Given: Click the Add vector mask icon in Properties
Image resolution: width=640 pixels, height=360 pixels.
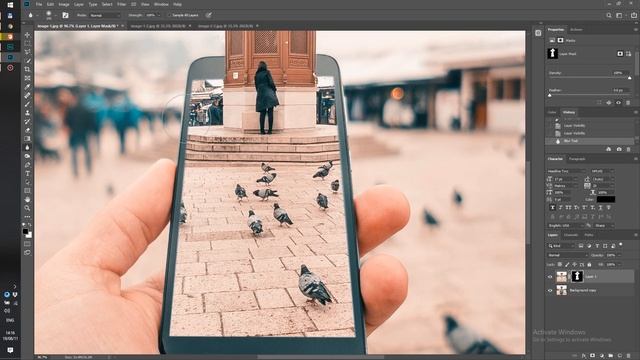Looking at the screenshot, I should coord(628,53).
